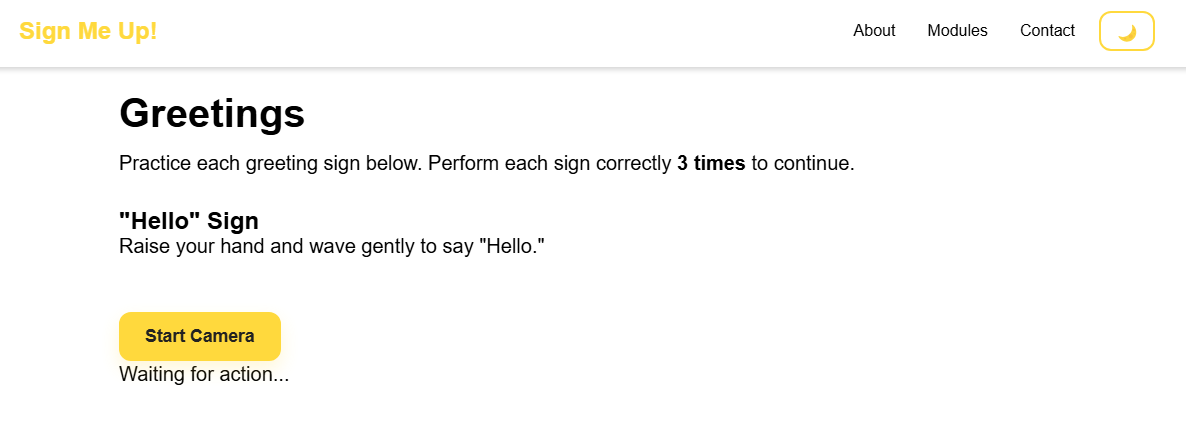Select the Modules navigation link
This screenshot has width=1186, height=437.
click(x=957, y=31)
